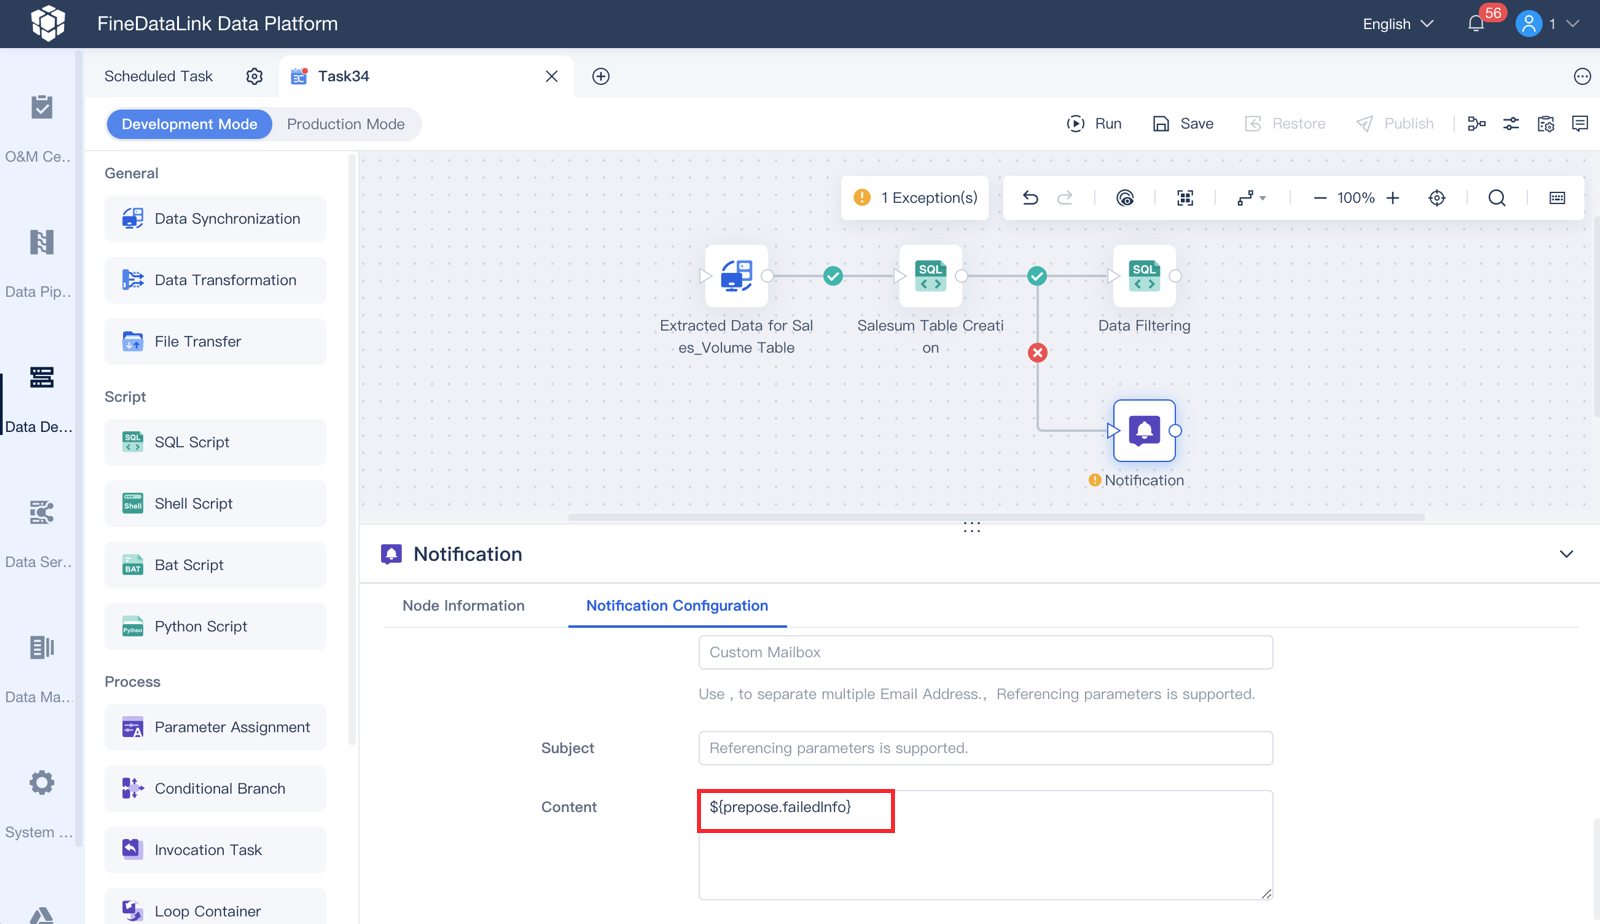This screenshot has height=924, width=1600.
Task: Open the English language dropdown
Action: click(1398, 24)
